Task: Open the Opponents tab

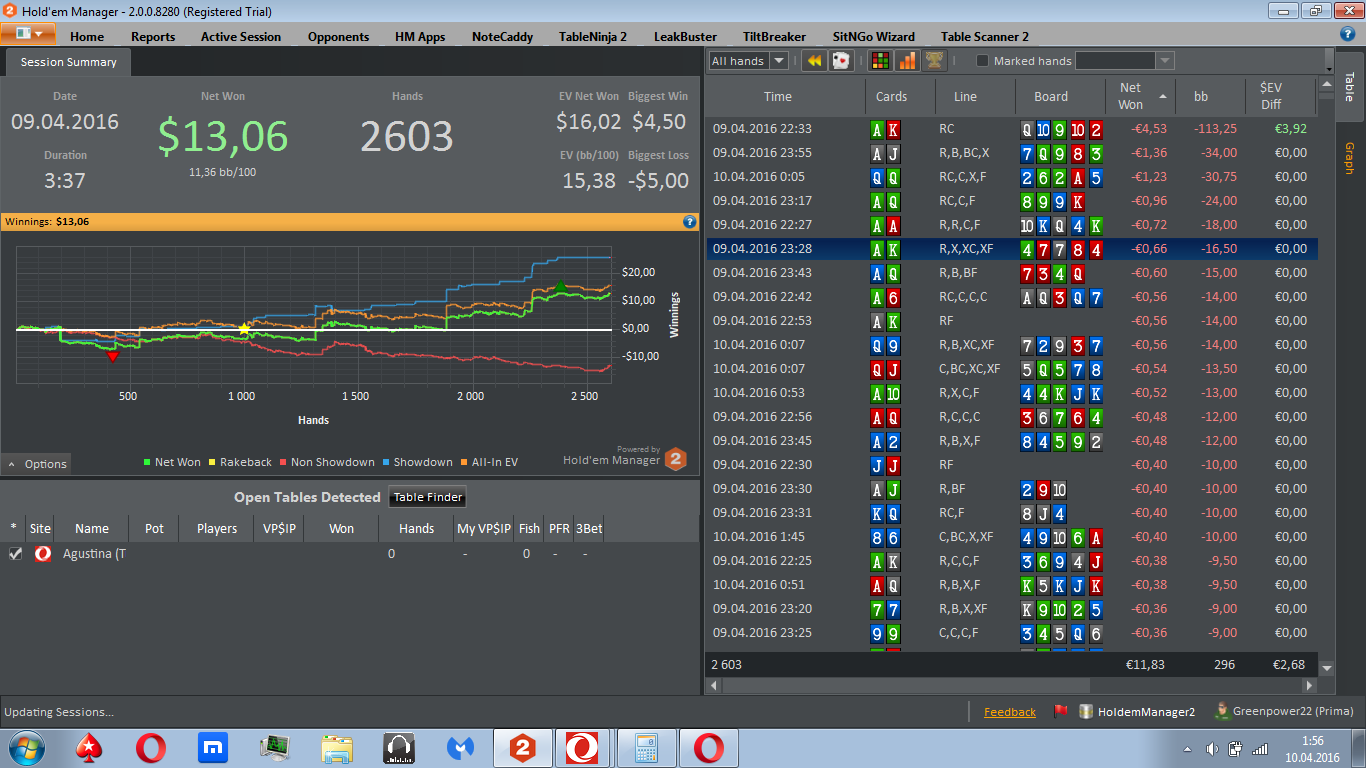Action: pyautogui.click(x=338, y=36)
